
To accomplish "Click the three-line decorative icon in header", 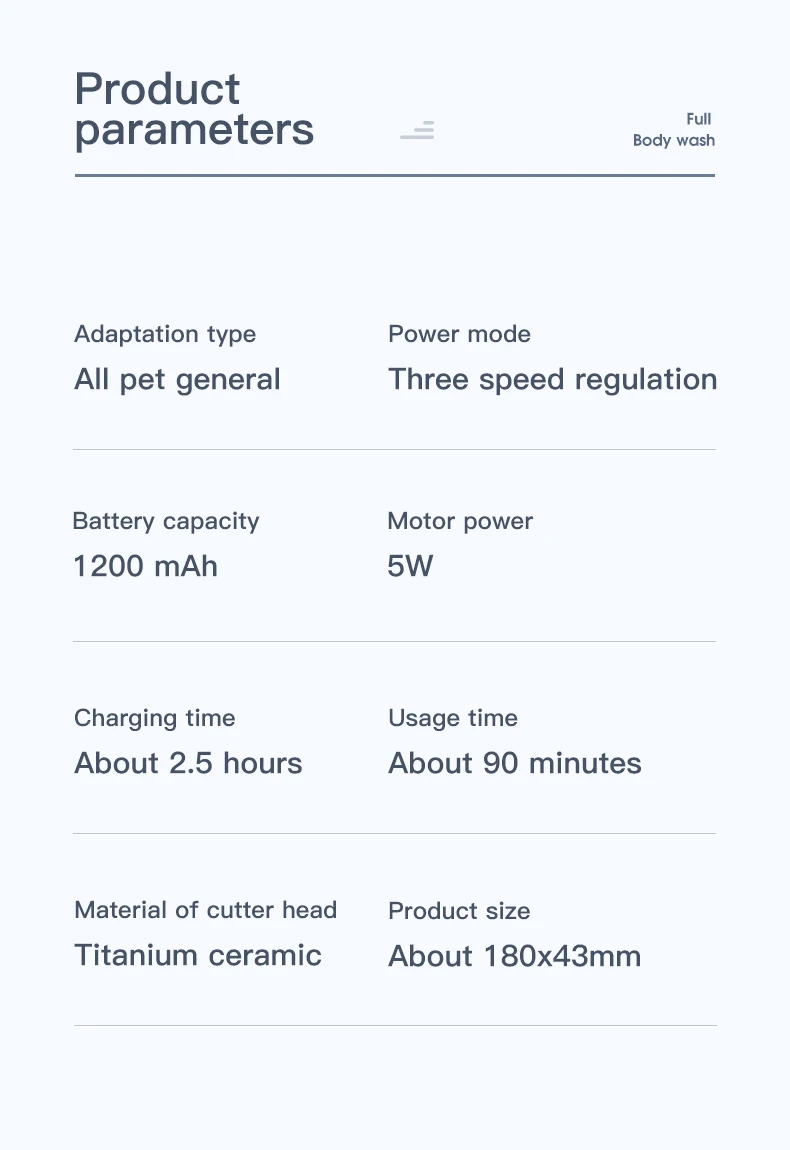I will click(417, 130).
